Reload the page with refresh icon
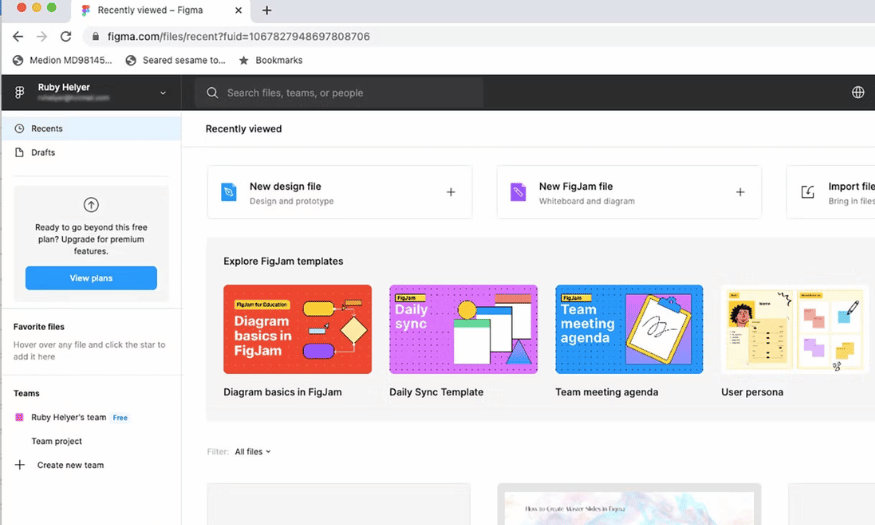This screenshot has height=525, width=875. tap(66, 37)
